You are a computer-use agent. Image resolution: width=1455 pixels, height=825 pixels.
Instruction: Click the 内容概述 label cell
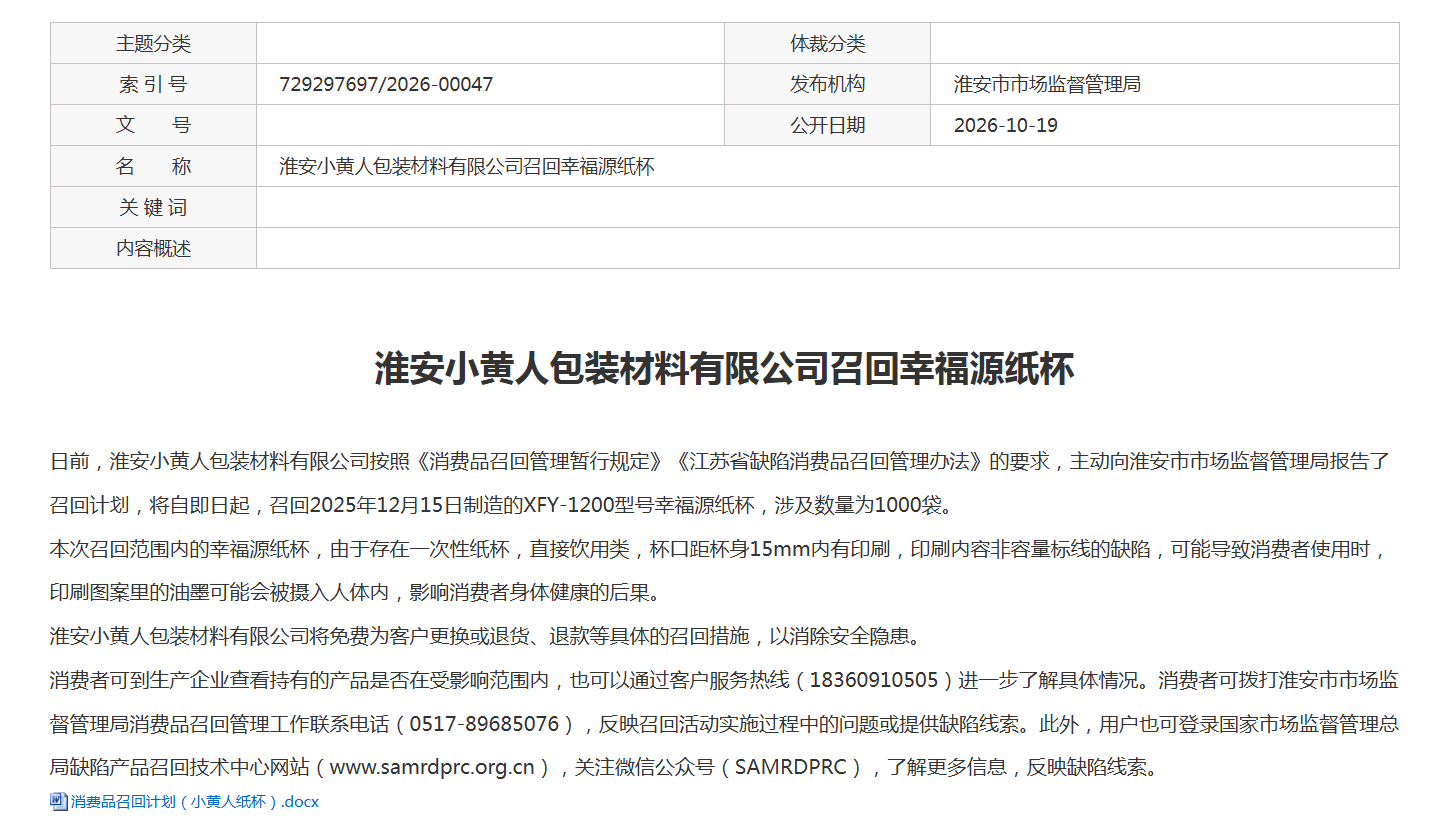click(x=153, y=248)
